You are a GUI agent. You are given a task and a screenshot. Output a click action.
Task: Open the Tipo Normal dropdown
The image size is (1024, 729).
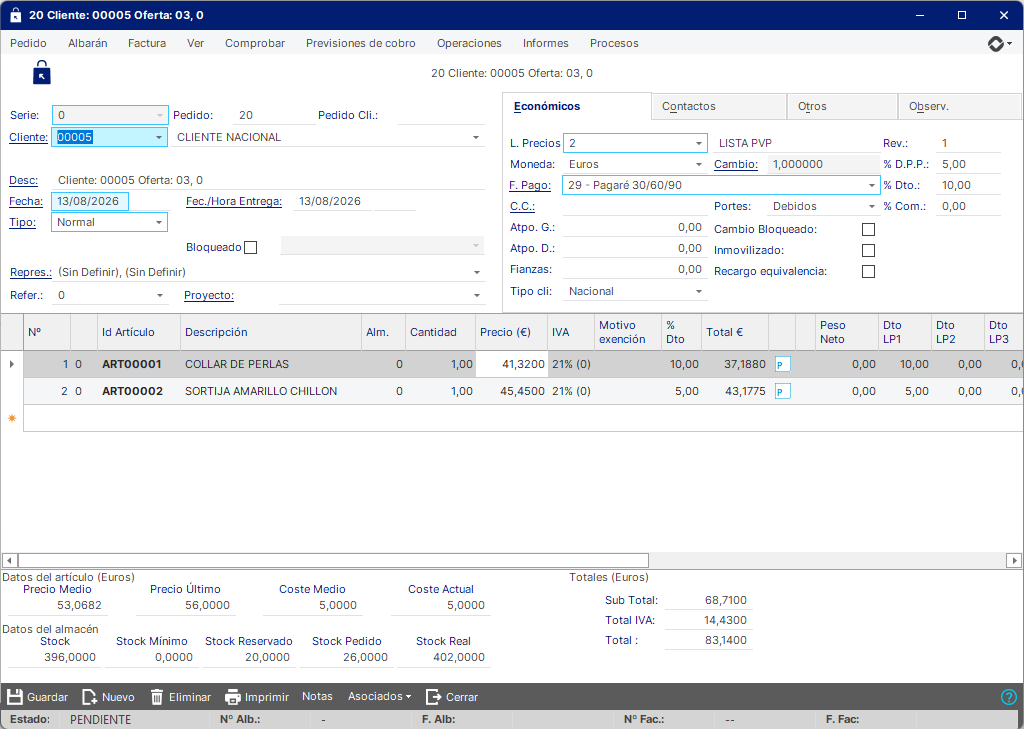click(x=159, y=223)
